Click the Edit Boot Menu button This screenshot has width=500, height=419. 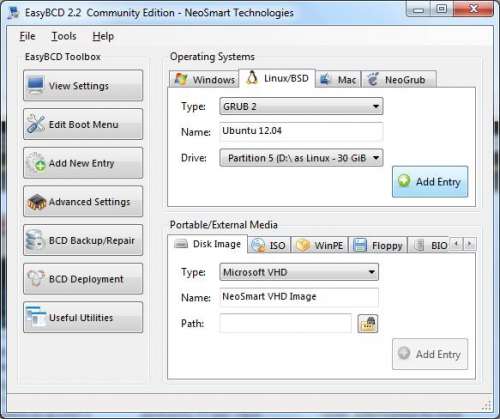[83, 124]
